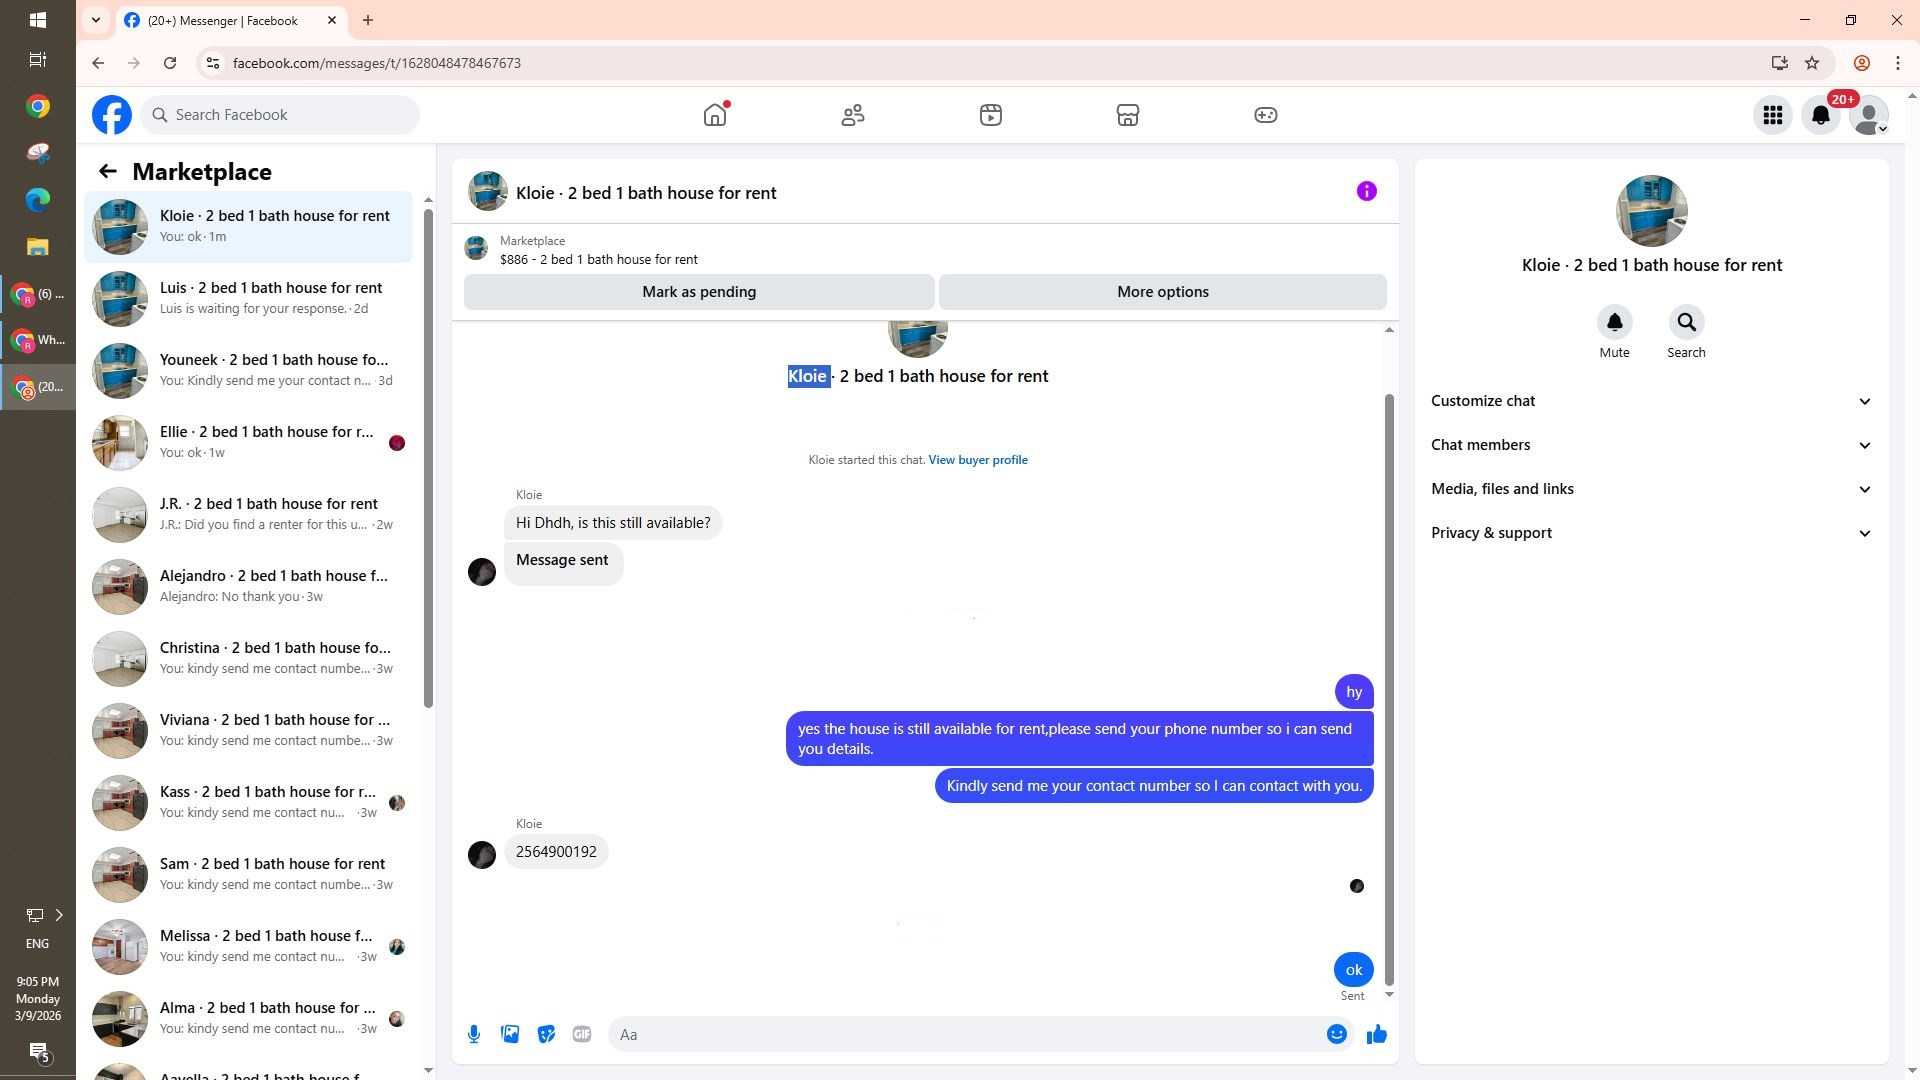Image resolution: width=1920 pixels, height=1080 pixels.
Task: Expand the Customize chat section
Action: point(1651,401)
